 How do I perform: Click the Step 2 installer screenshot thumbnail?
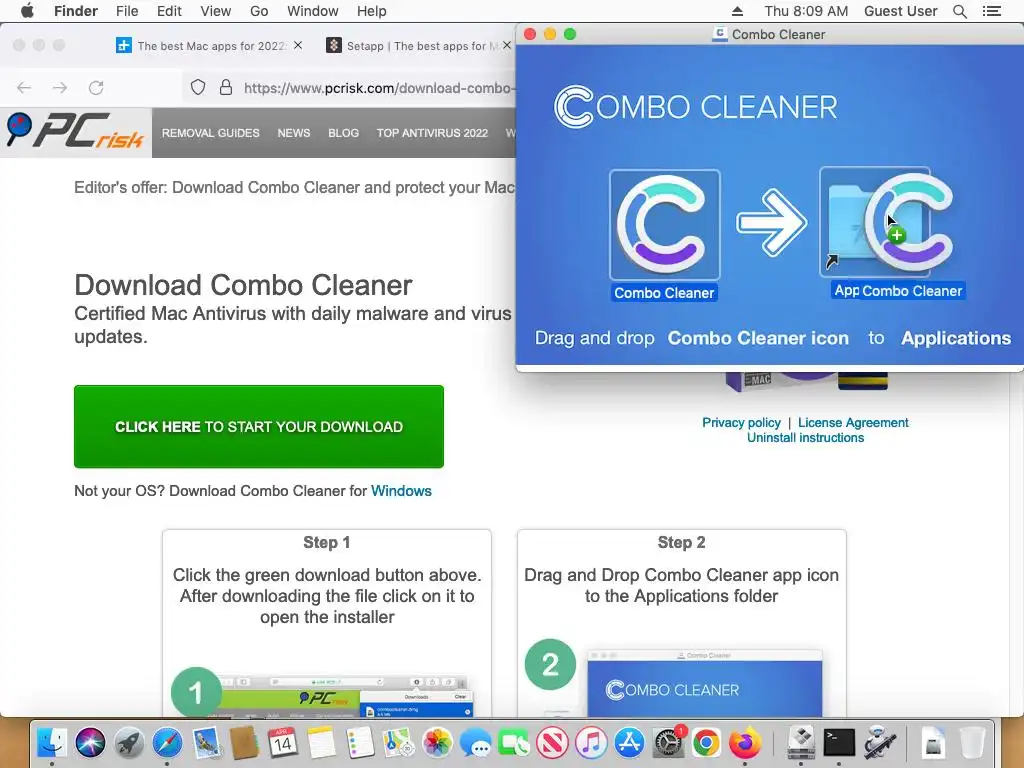point(705,683)
